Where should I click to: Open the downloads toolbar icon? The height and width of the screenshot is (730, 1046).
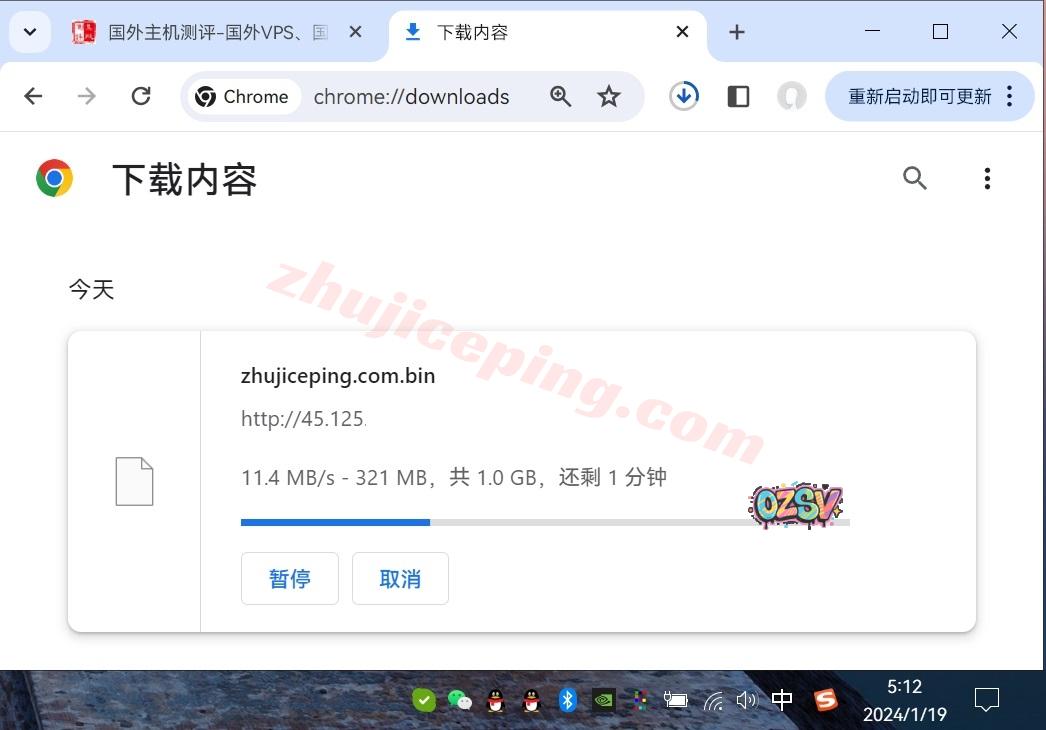[x=684, y=96]
